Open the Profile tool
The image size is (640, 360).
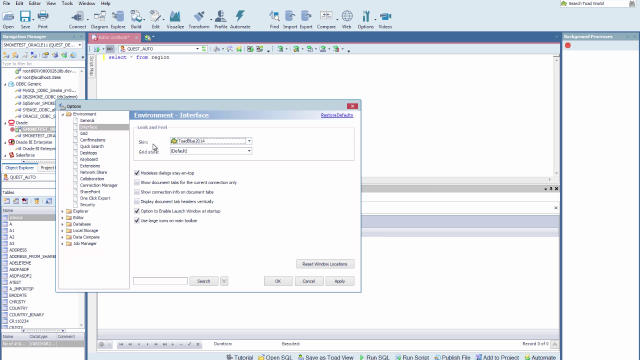221,19
